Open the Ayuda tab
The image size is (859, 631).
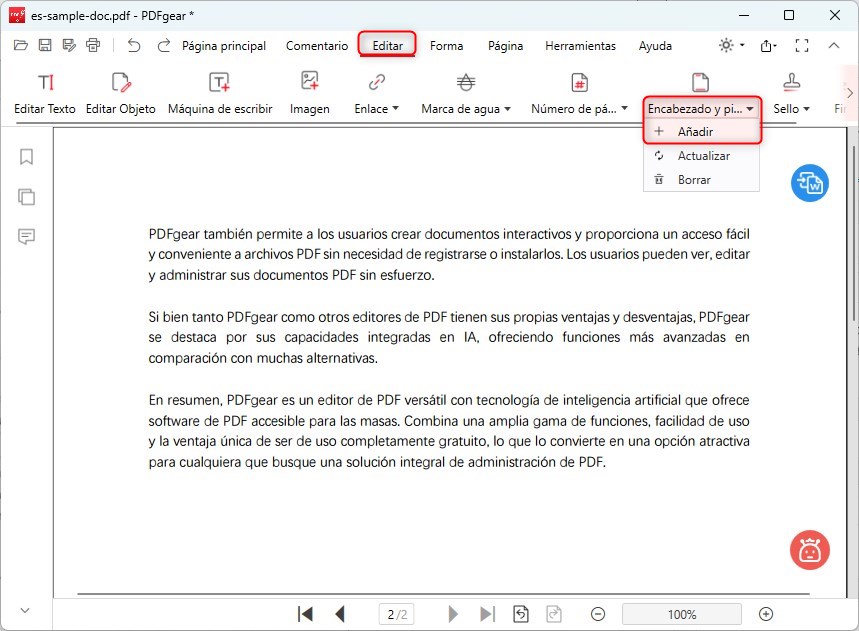[655, 46]
